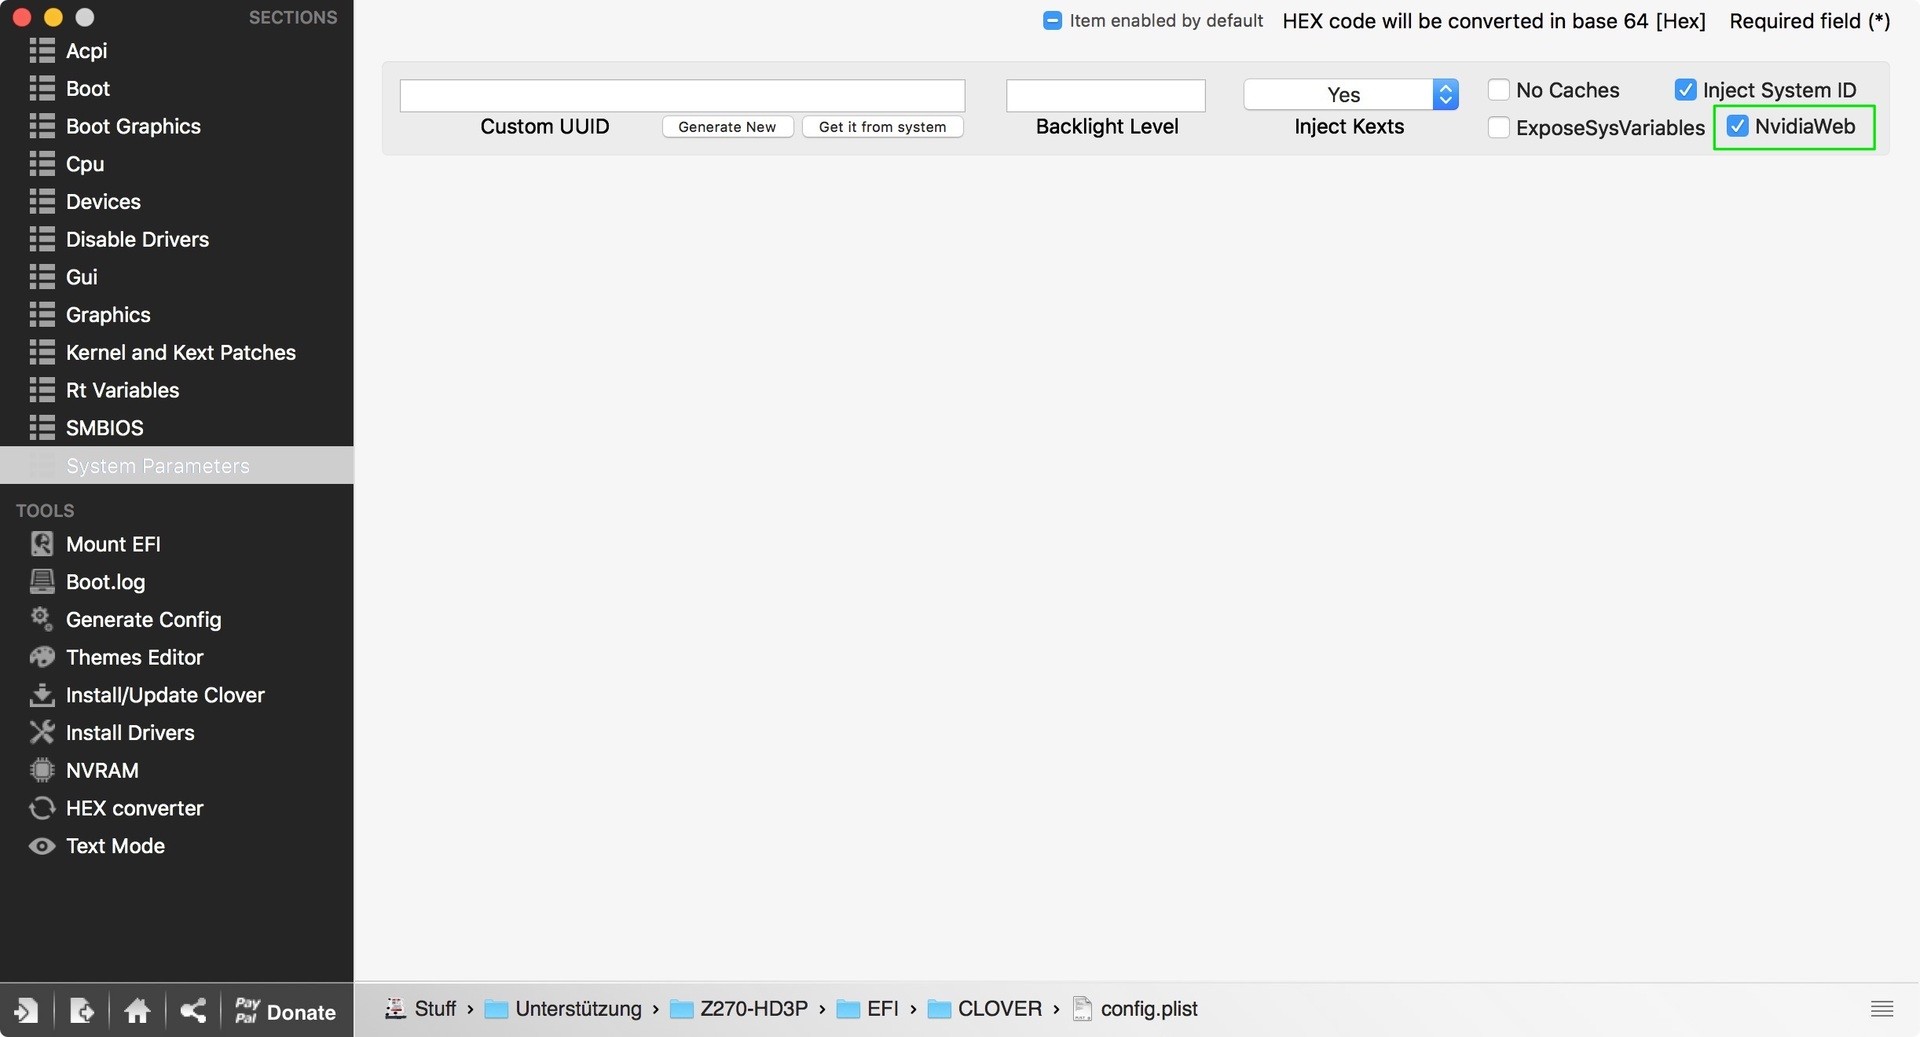
Task: Click the PayPal Donate button
Action: pyautogui.click(x=285, y=1011)
